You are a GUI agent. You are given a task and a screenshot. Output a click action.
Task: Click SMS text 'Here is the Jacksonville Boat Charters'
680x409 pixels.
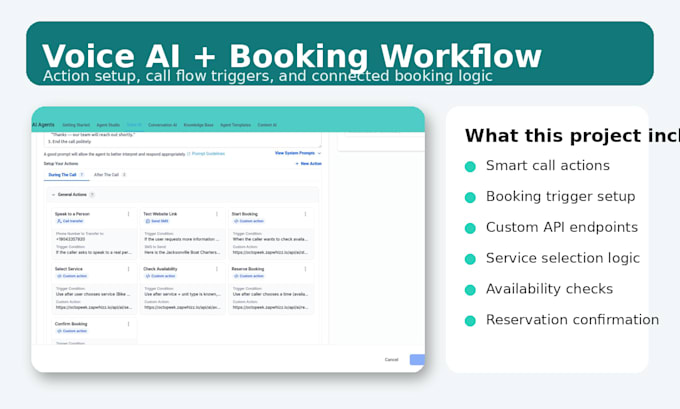coord(182,252)
